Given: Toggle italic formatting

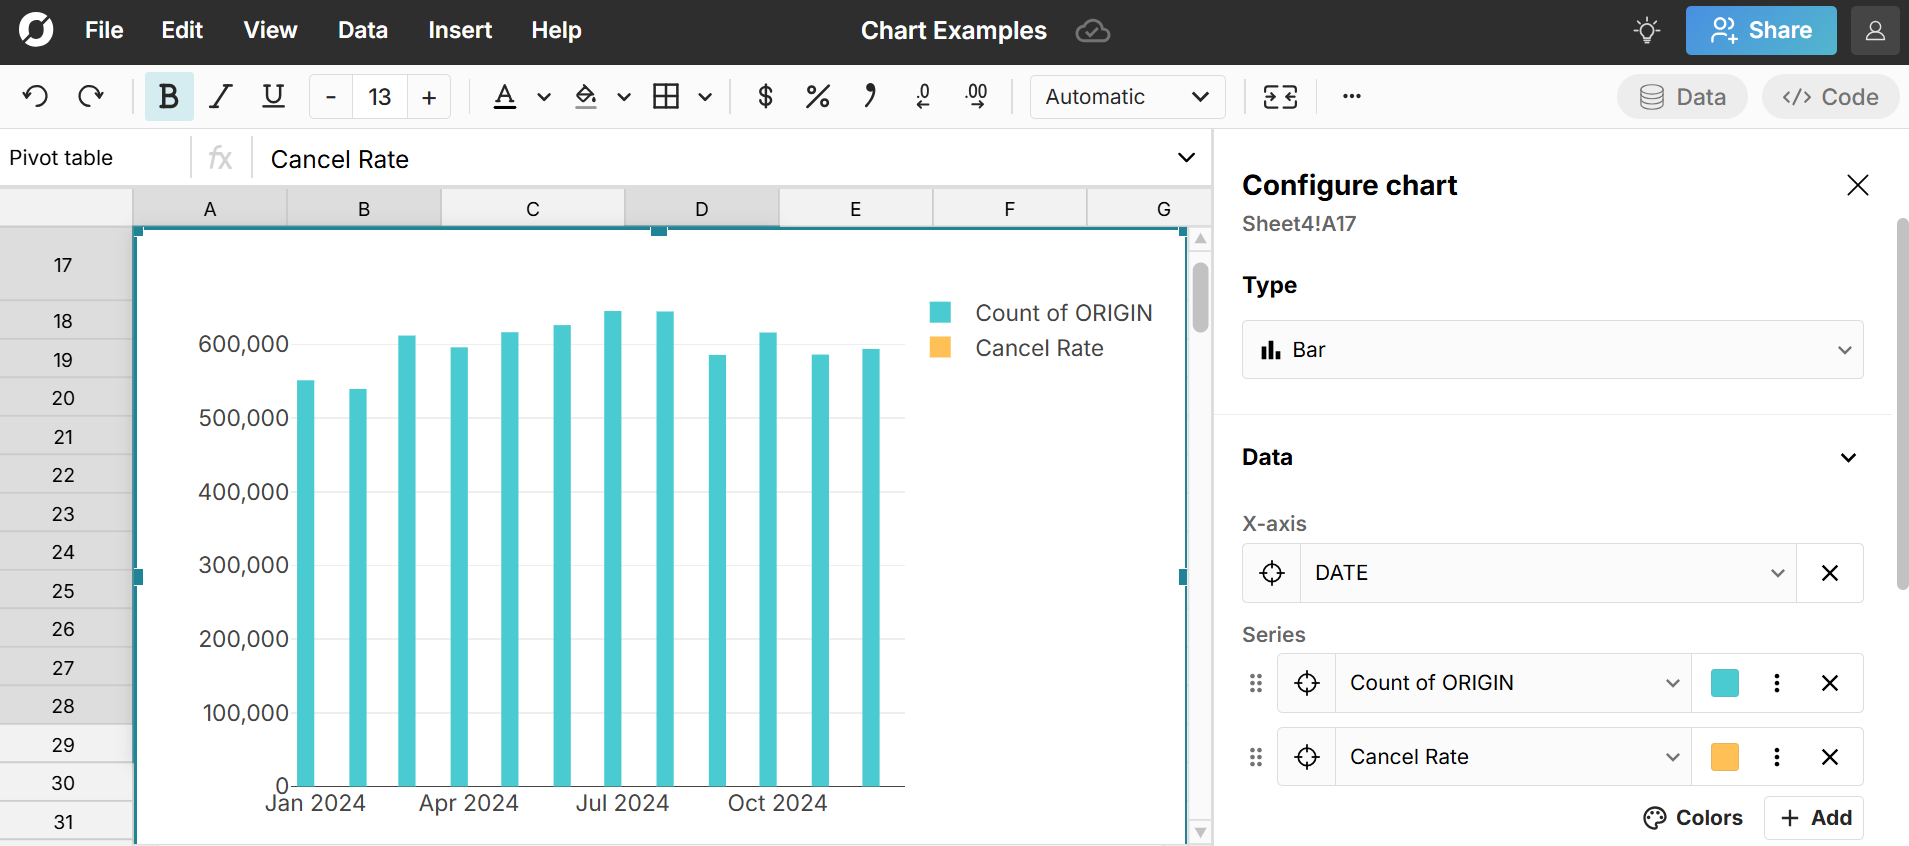Looking at the screenshot, I should tap(221, 97).
